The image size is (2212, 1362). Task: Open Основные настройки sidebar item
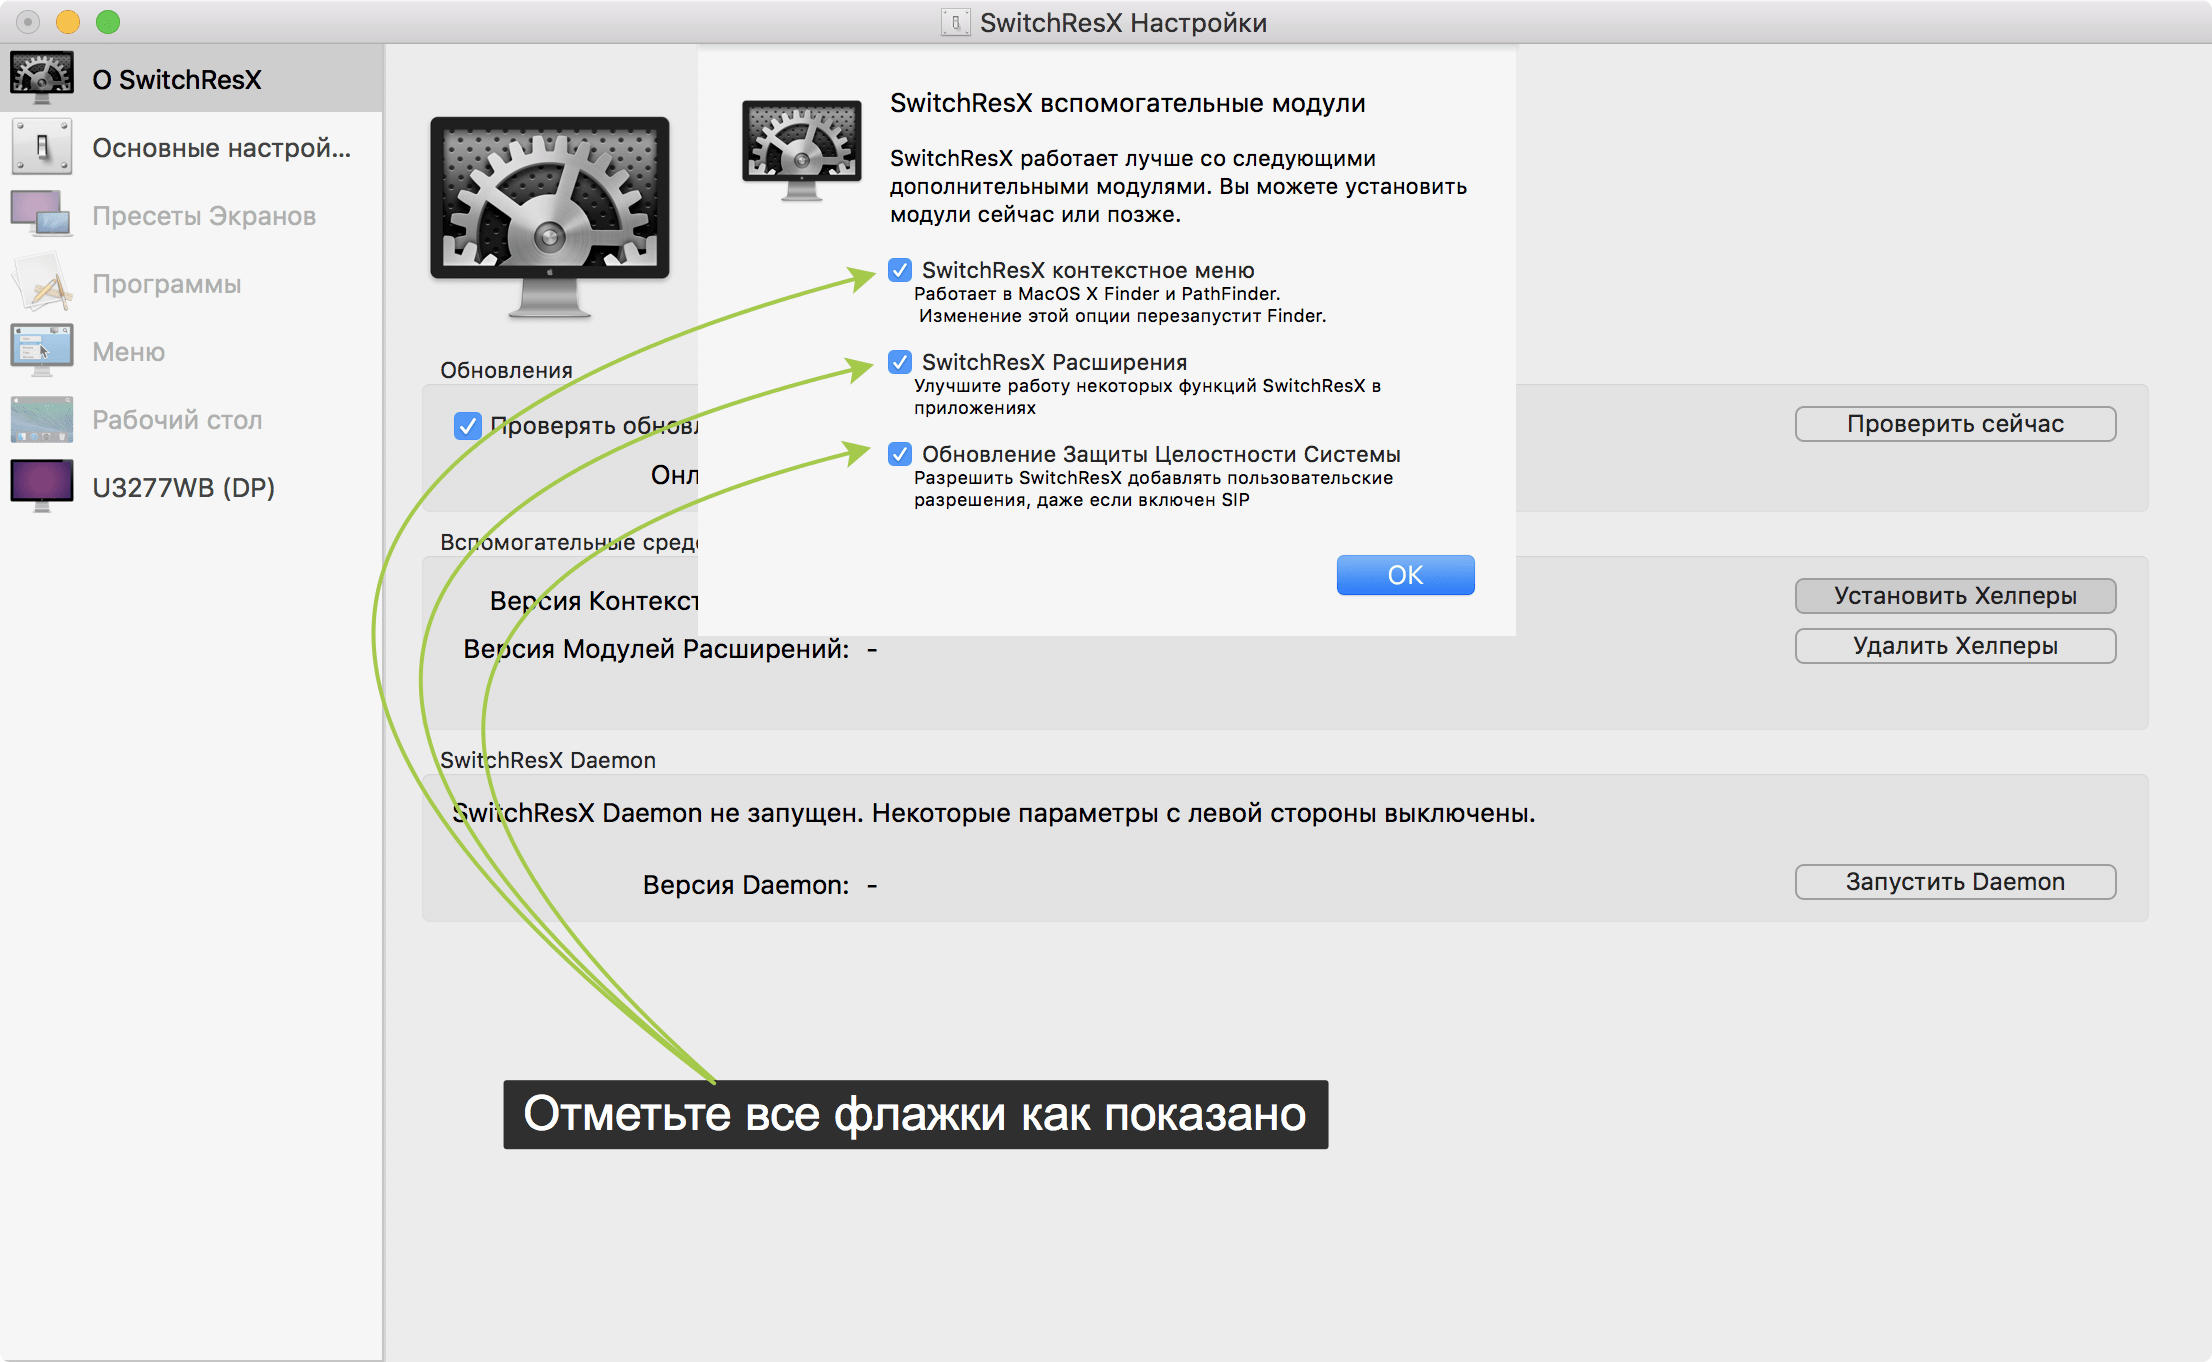pos(192,147)
